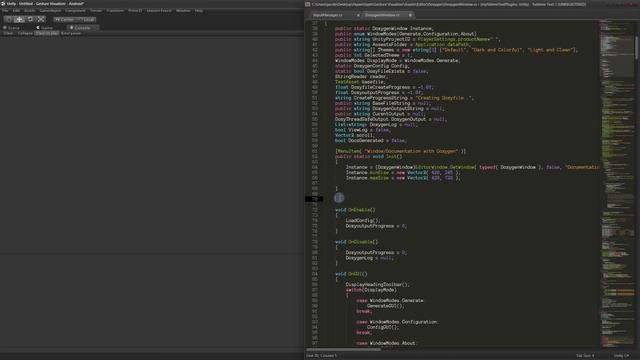Click the 'DoxygenLog = null;' code line
The width and height of the screenshot is (640, 360).
click(x=369, y=258)
